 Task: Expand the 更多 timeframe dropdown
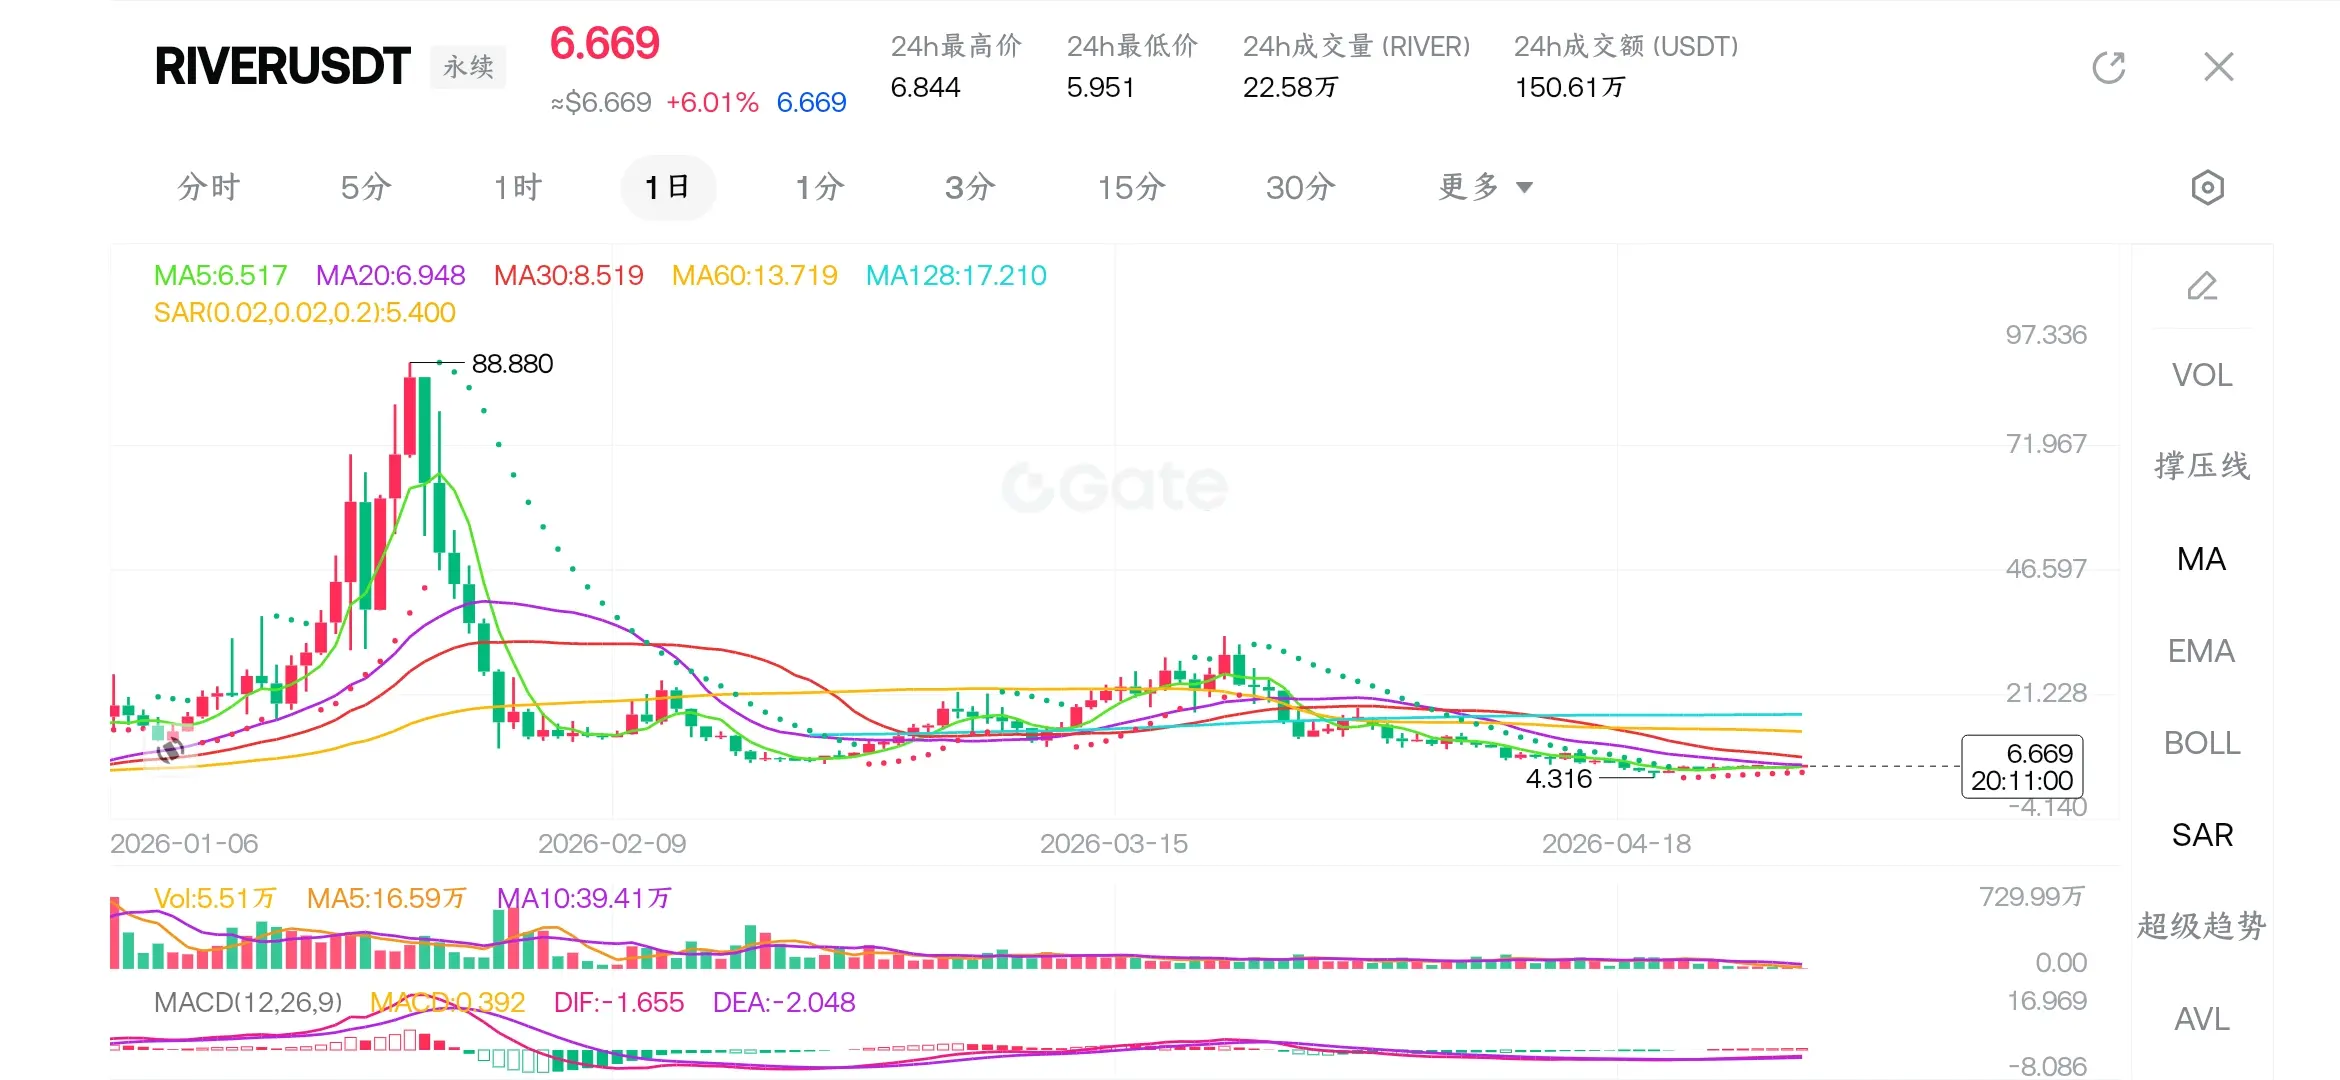1469,187
